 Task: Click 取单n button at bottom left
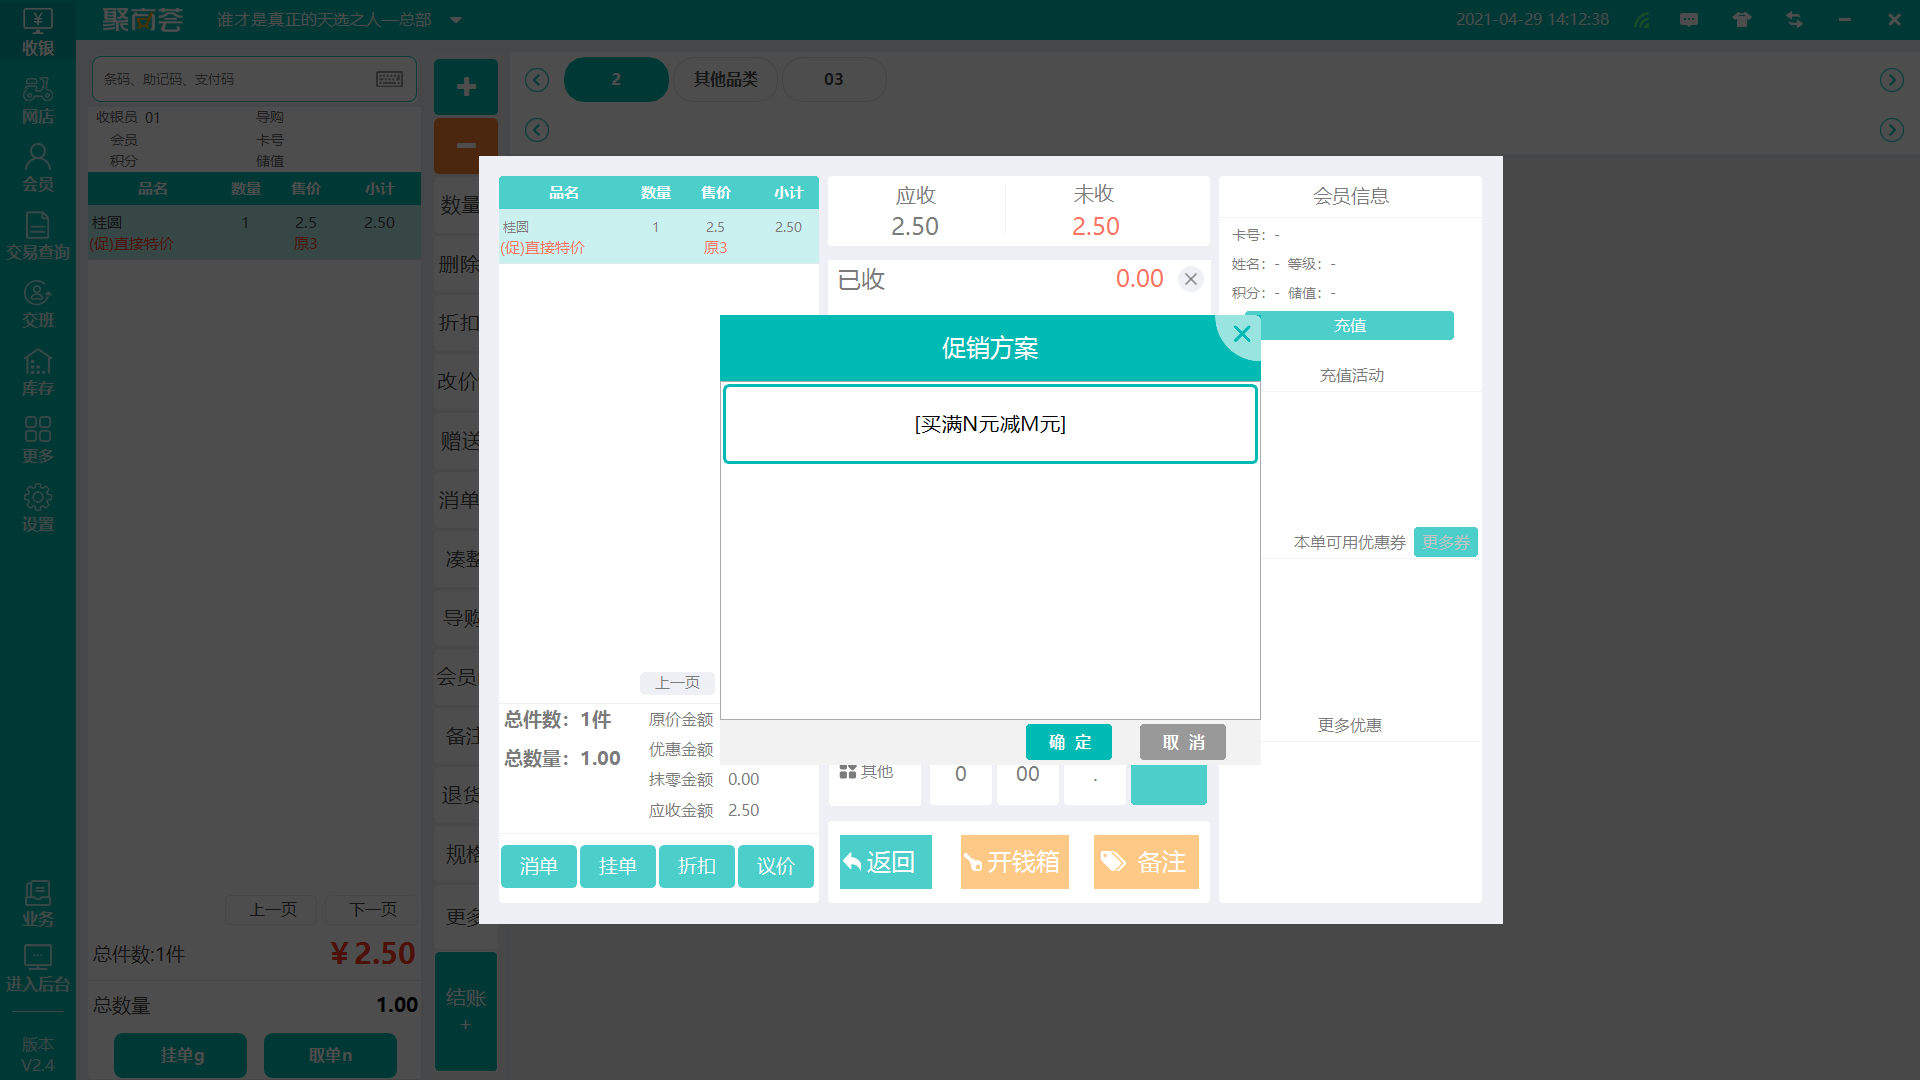pyautogui.click(x=330, y=1055)
